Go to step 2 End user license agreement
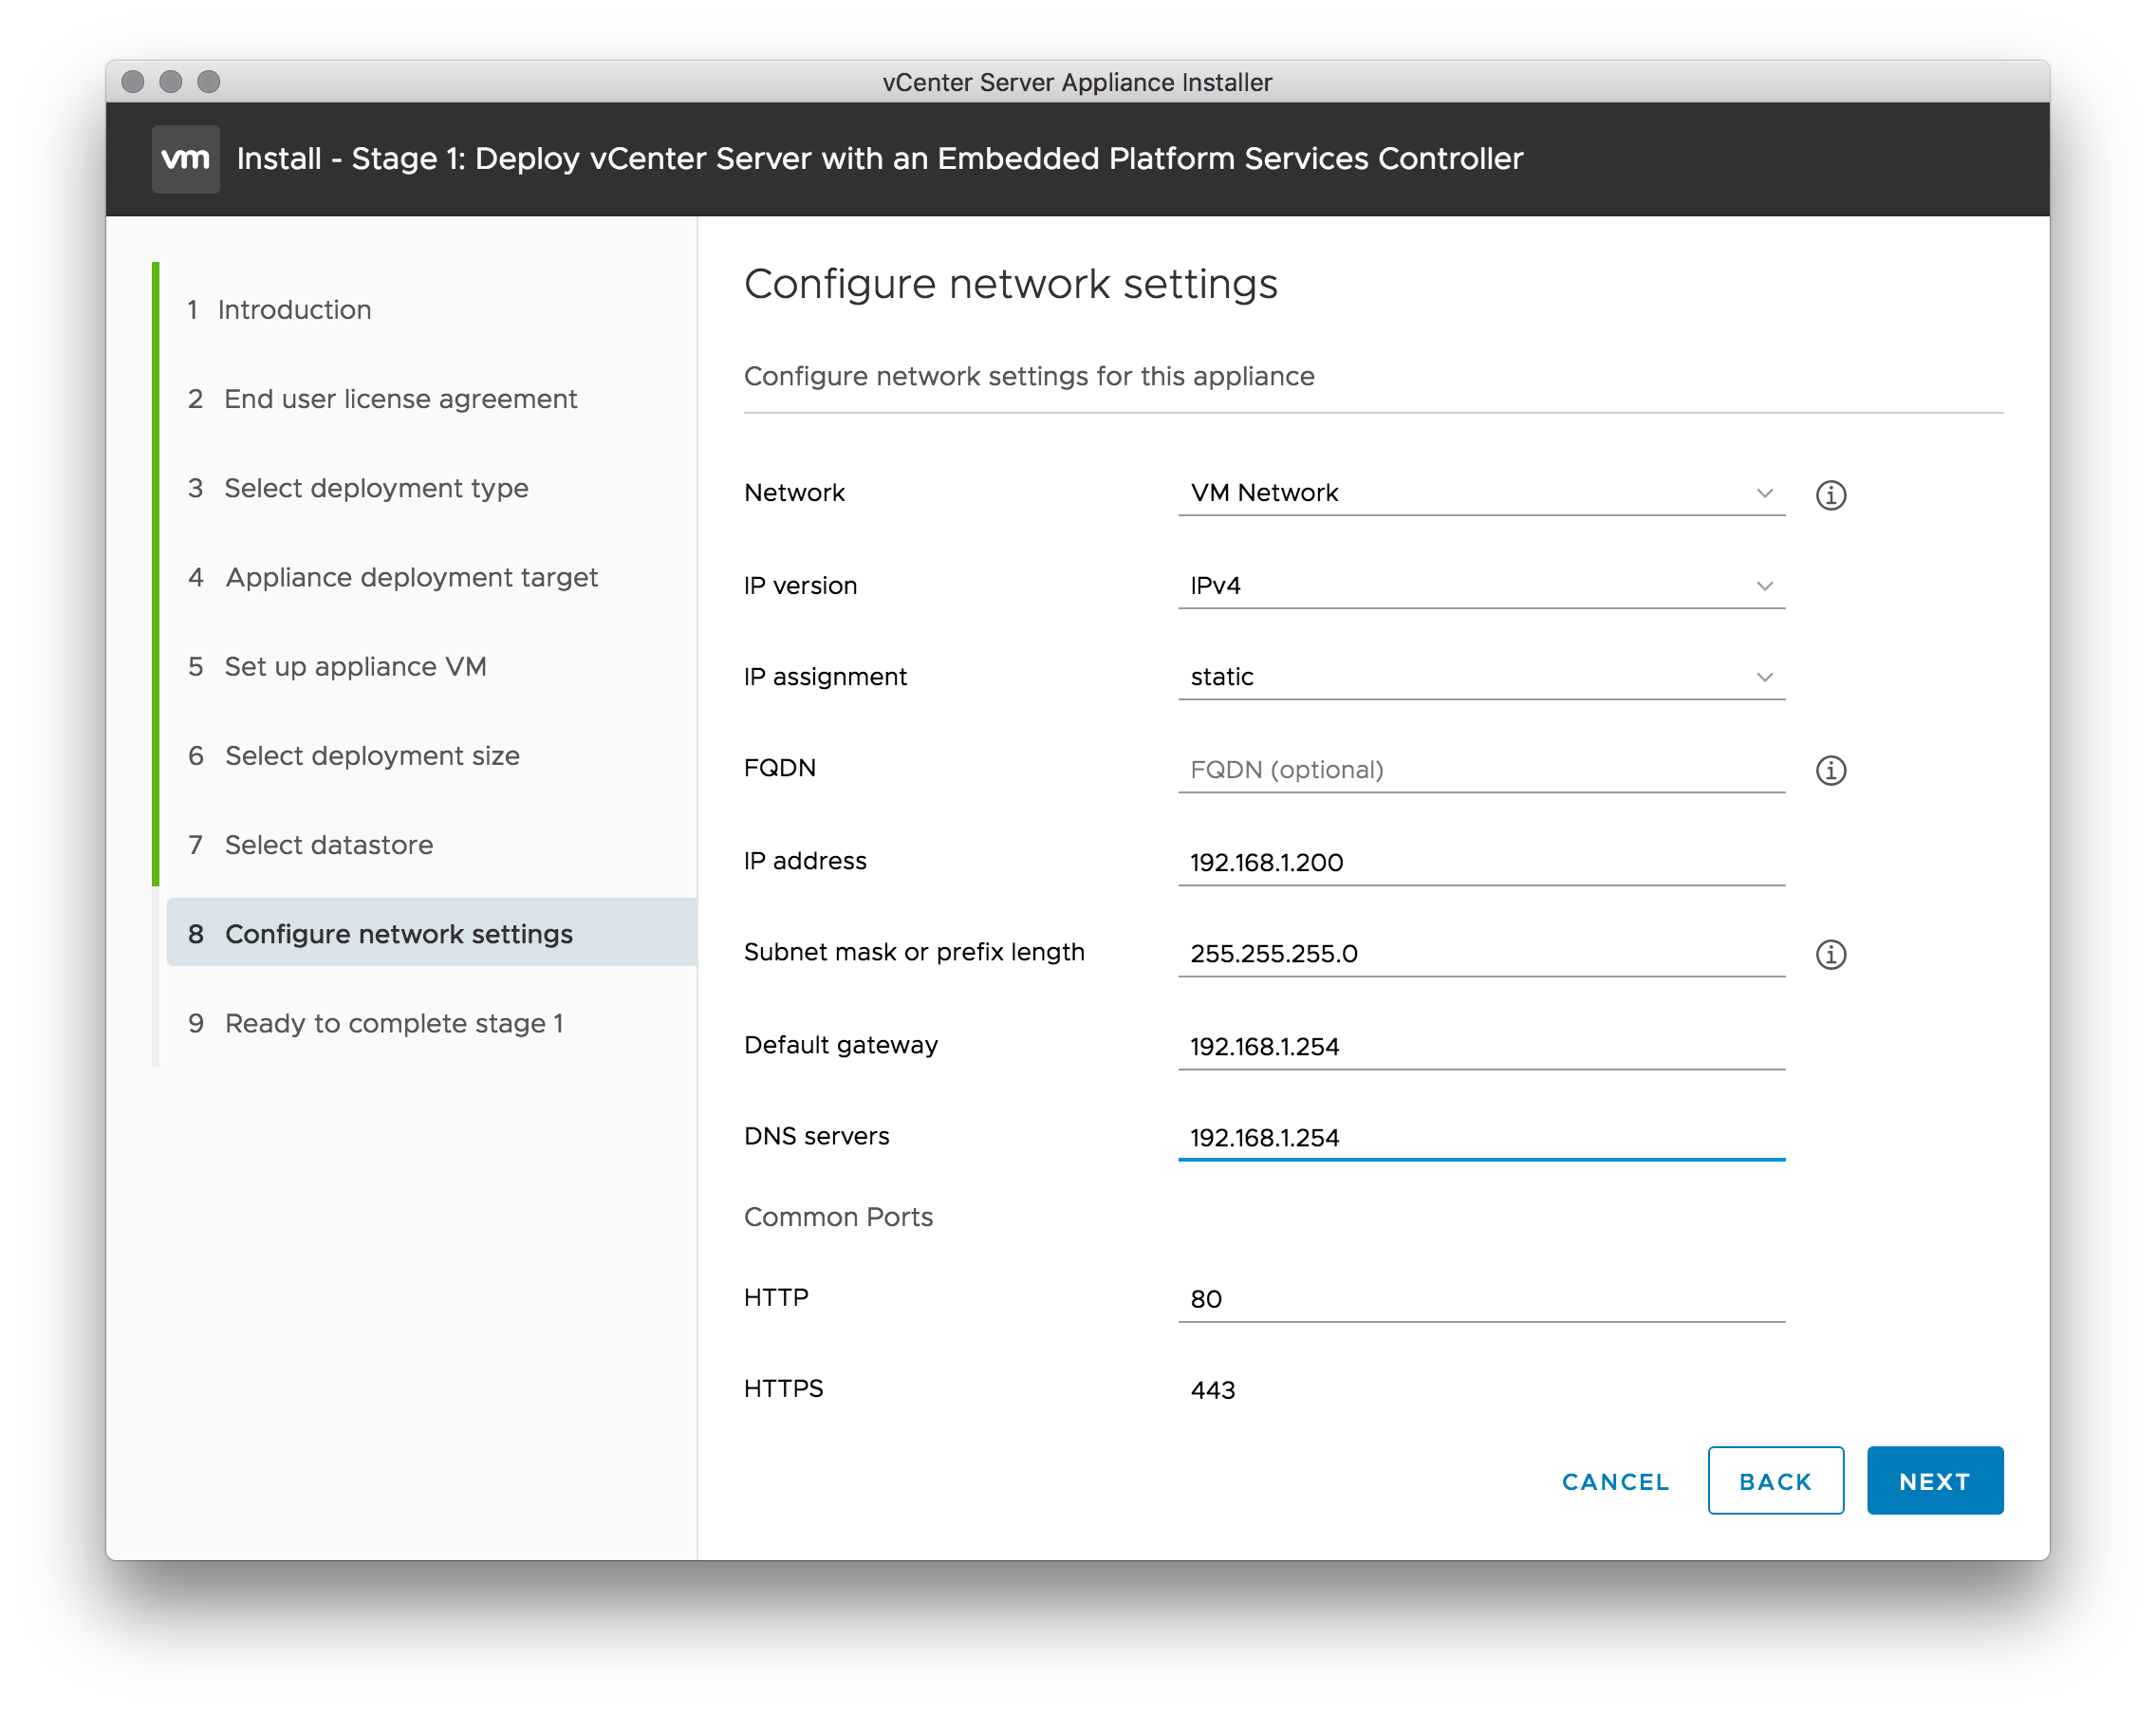 pyautogui.click(x=382, y=398)
